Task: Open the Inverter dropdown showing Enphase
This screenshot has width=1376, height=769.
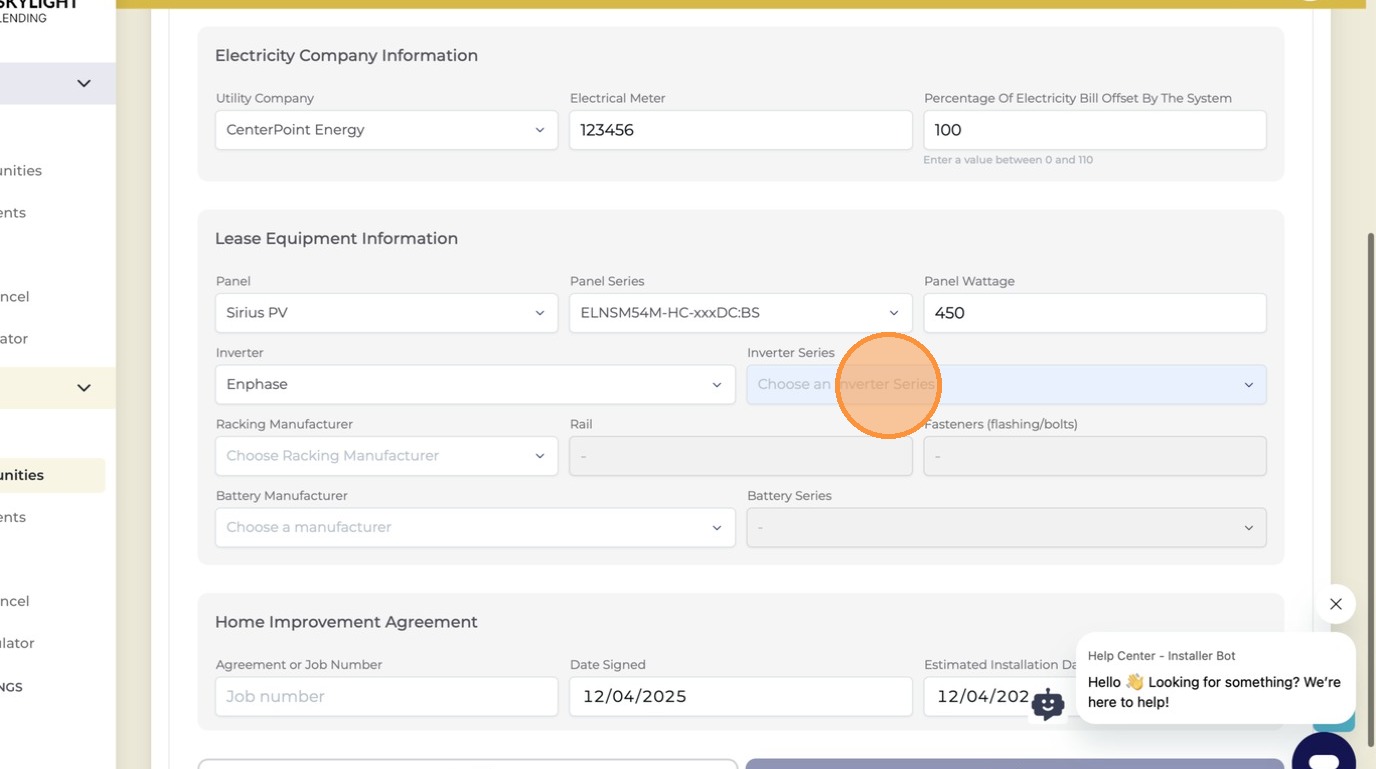Action: point(475,385)
